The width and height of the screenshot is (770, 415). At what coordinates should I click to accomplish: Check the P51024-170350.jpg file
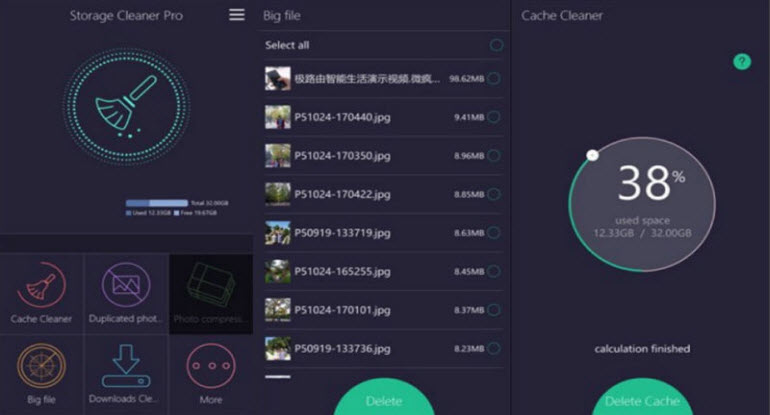pos(494,156)
